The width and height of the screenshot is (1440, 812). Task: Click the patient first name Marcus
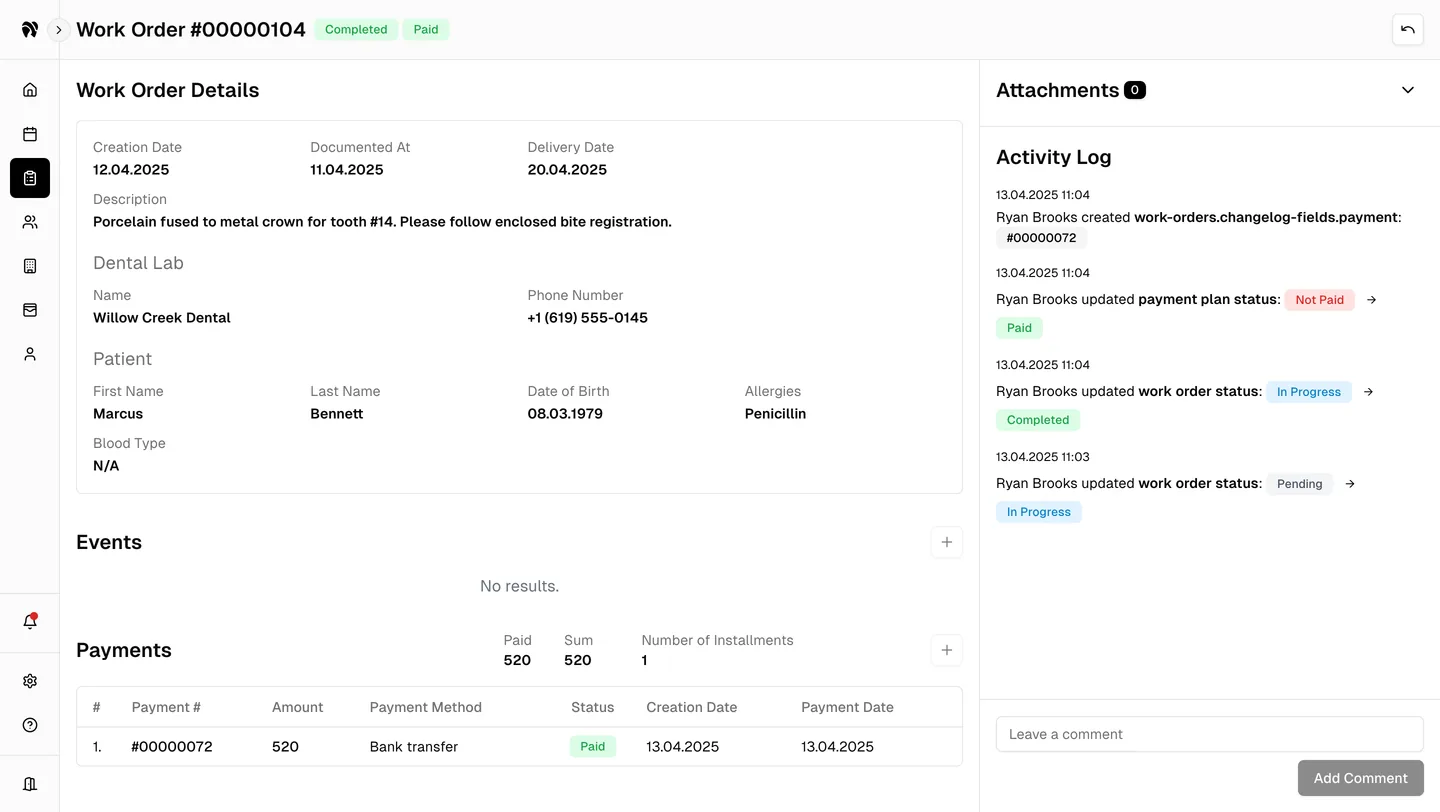pyautogui.click(x=118, y=414)
